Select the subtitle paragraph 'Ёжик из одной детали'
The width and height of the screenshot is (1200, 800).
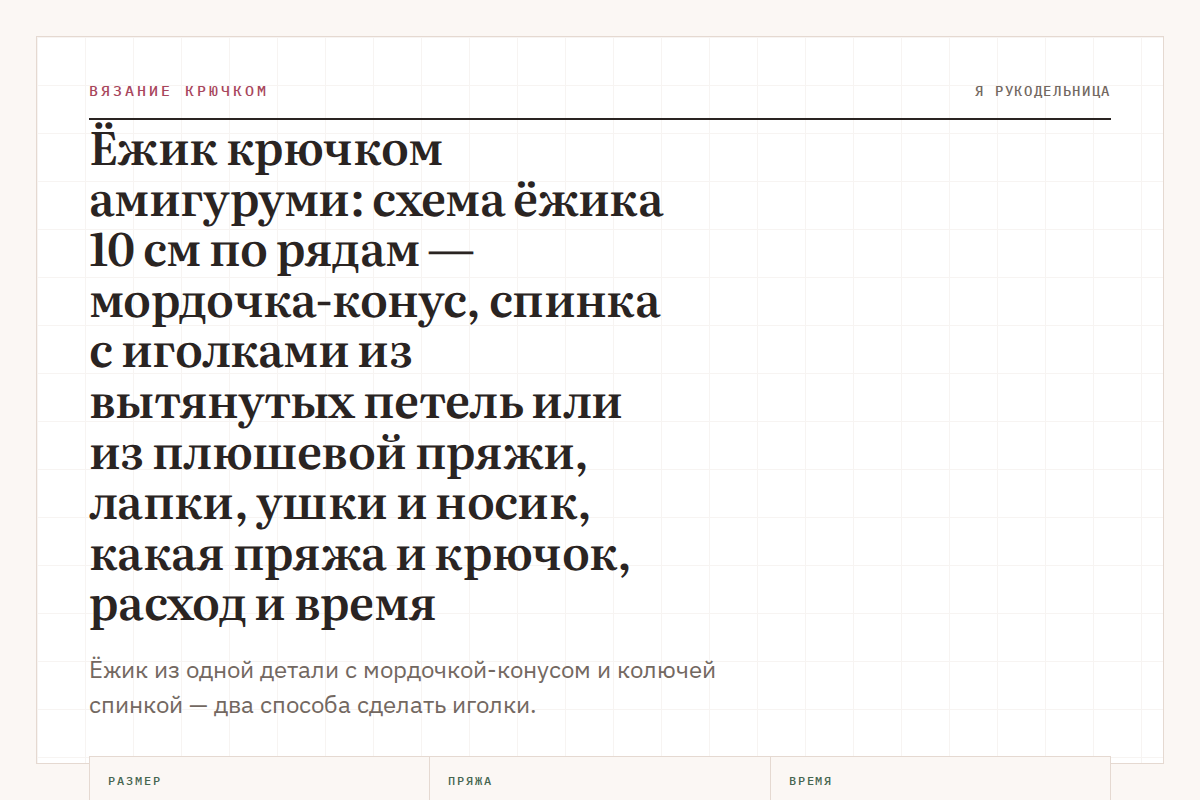402,688
